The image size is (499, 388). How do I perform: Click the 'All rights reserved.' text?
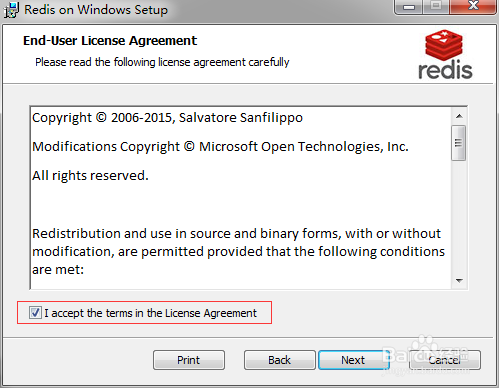(90, 176)
